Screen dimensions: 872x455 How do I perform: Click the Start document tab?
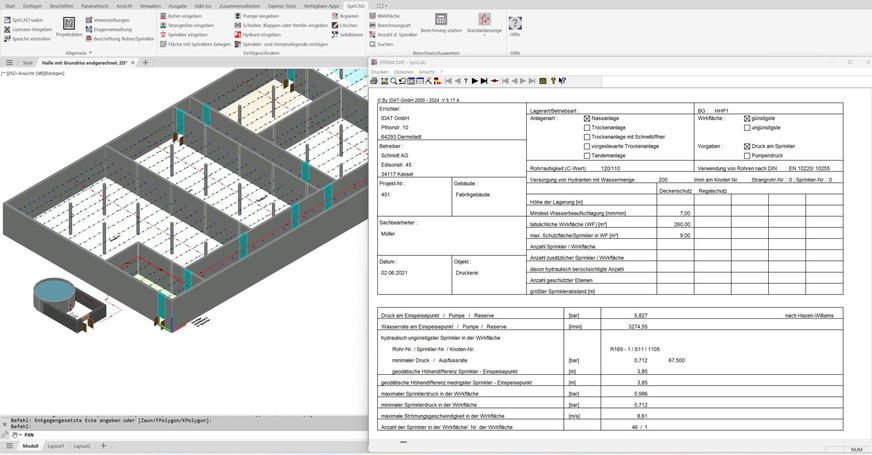(x=28, y=63)
